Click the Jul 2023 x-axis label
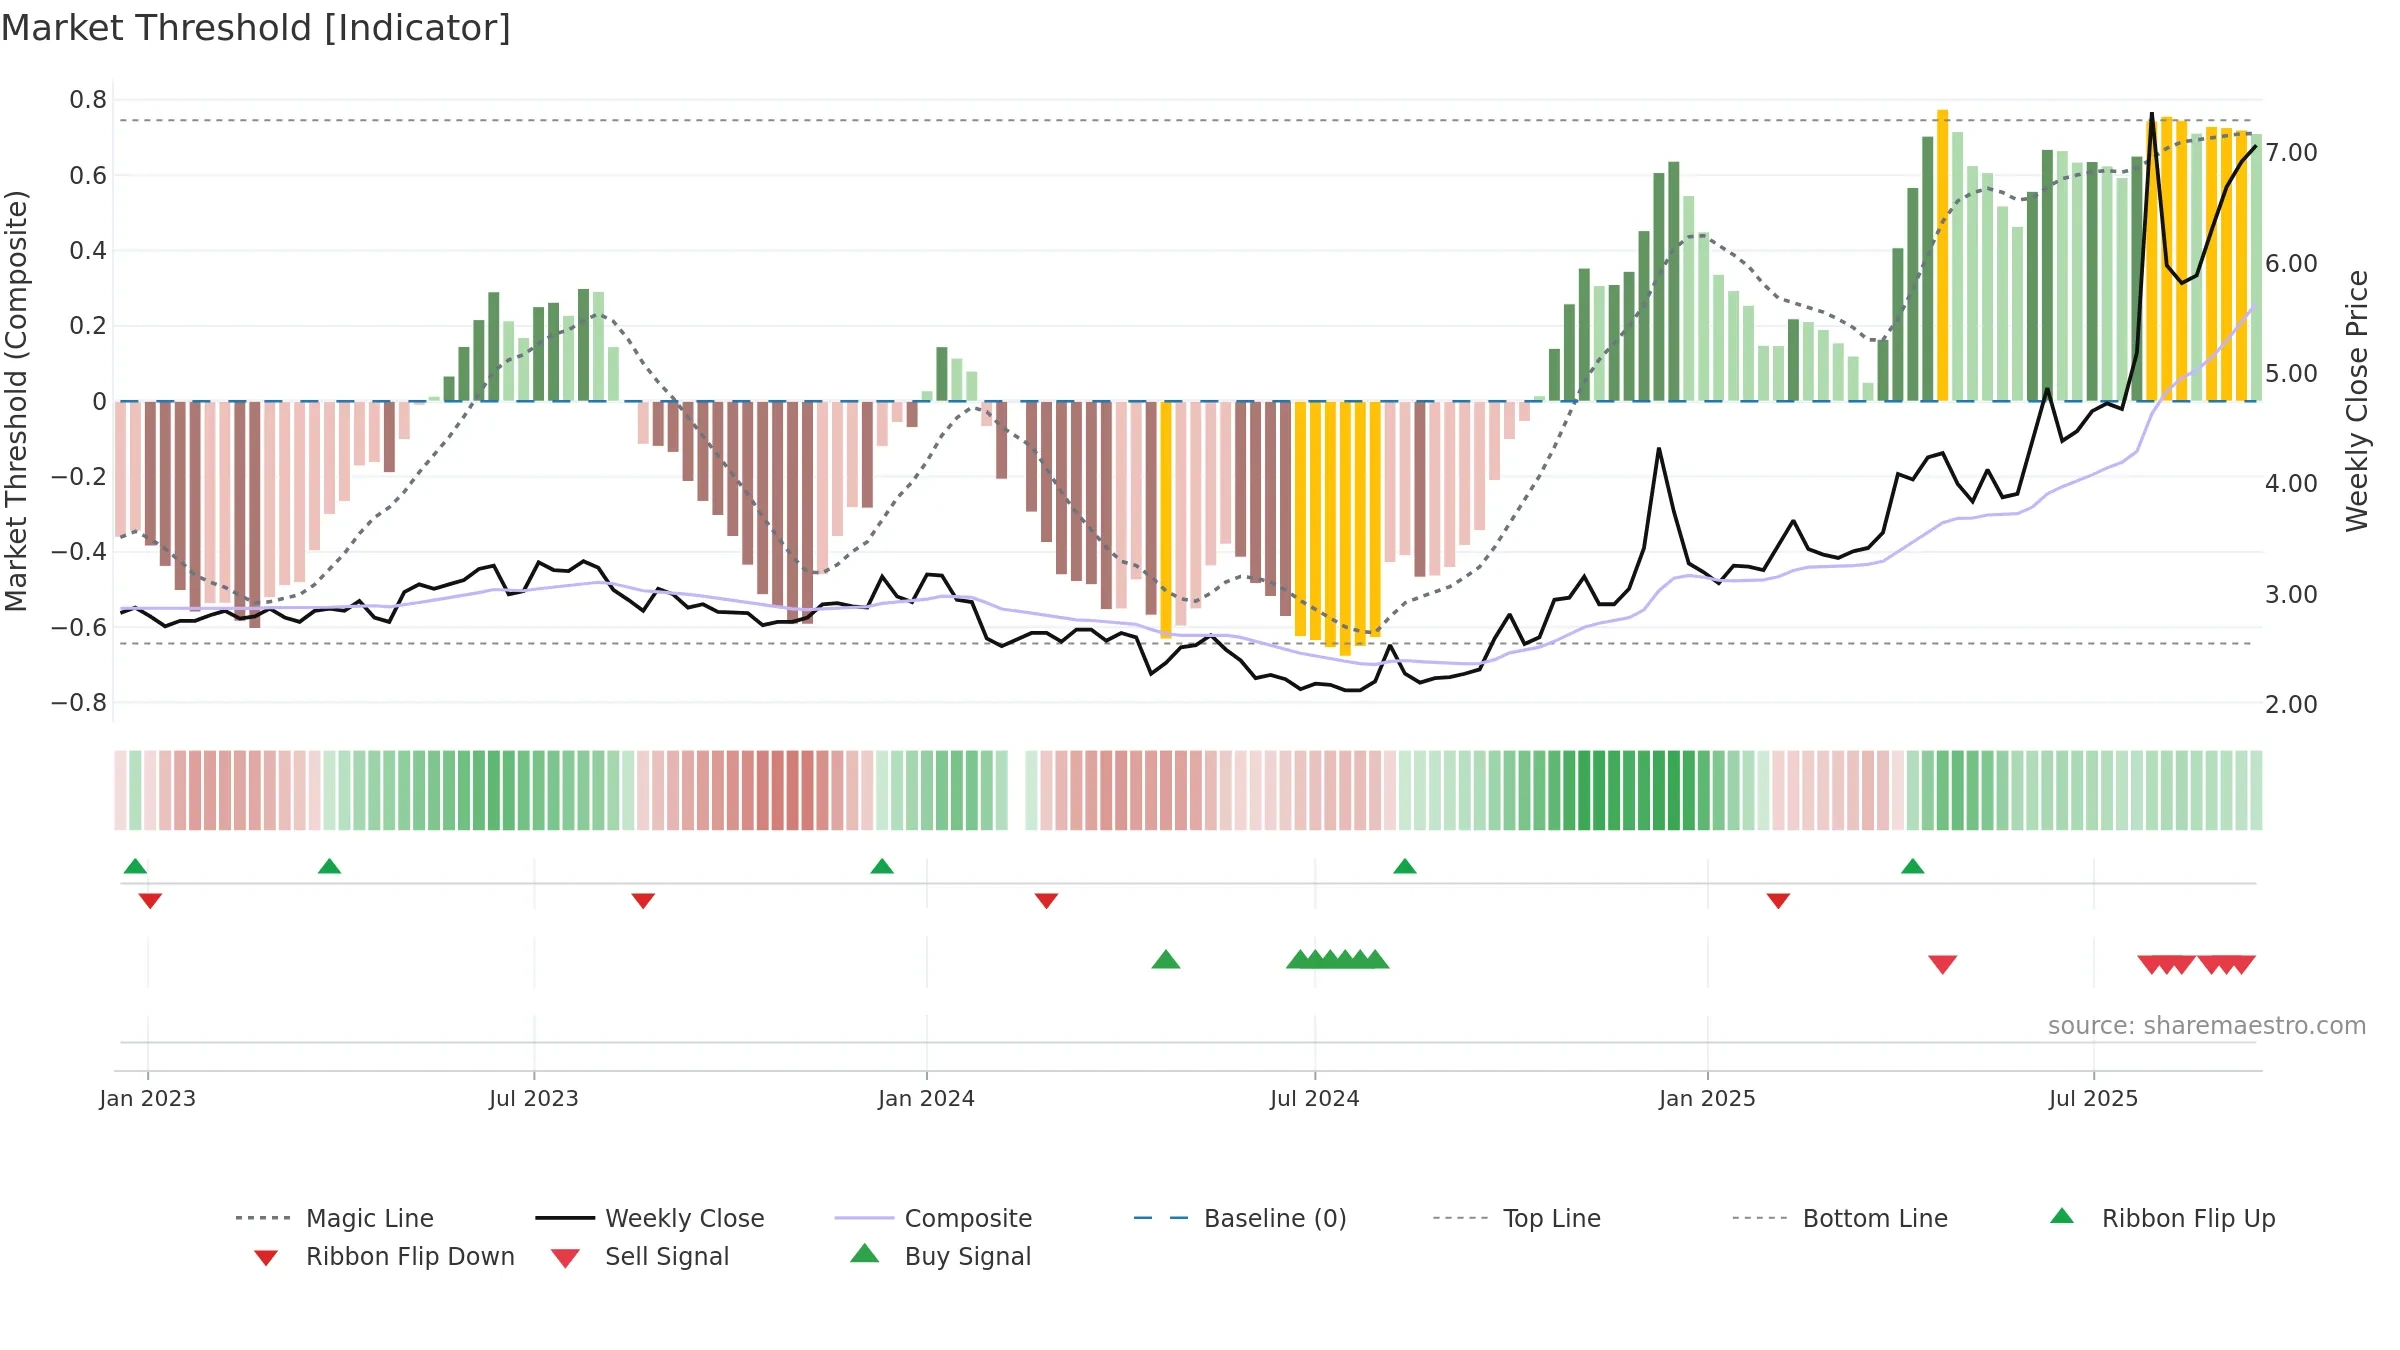 pyautogui.click(x=534, y=1098)
